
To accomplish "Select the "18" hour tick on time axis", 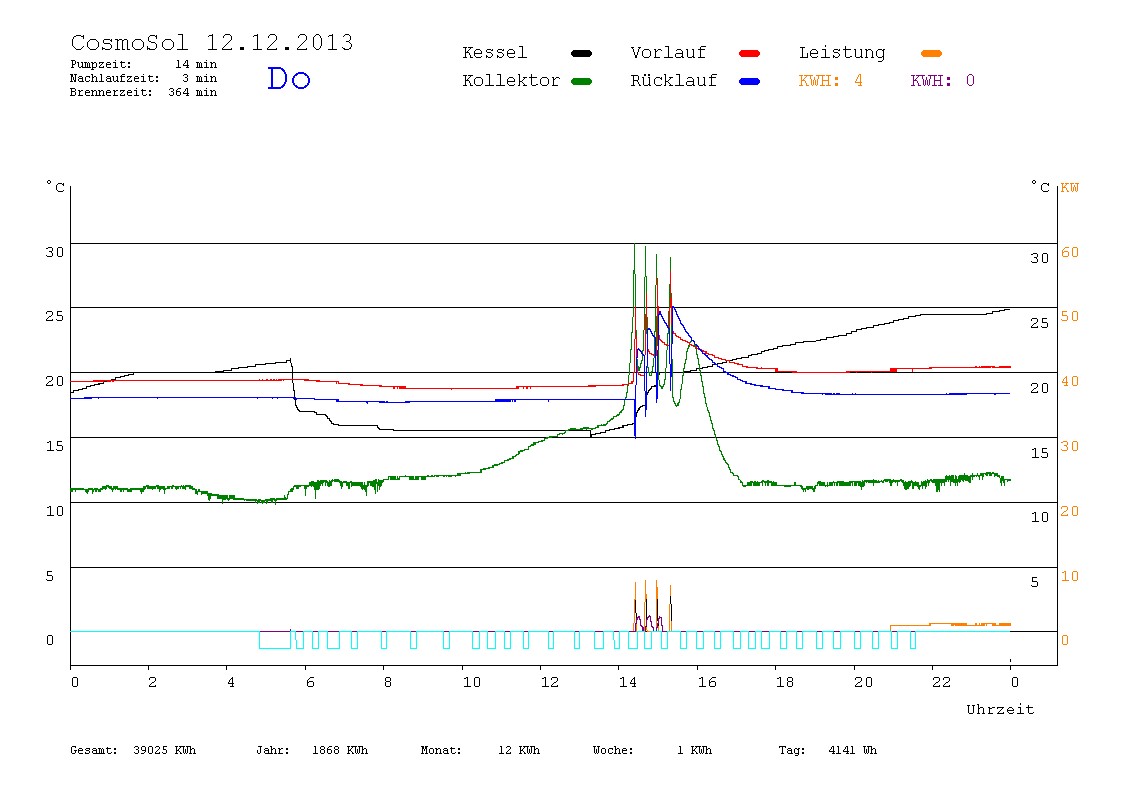I will [785, 682].
